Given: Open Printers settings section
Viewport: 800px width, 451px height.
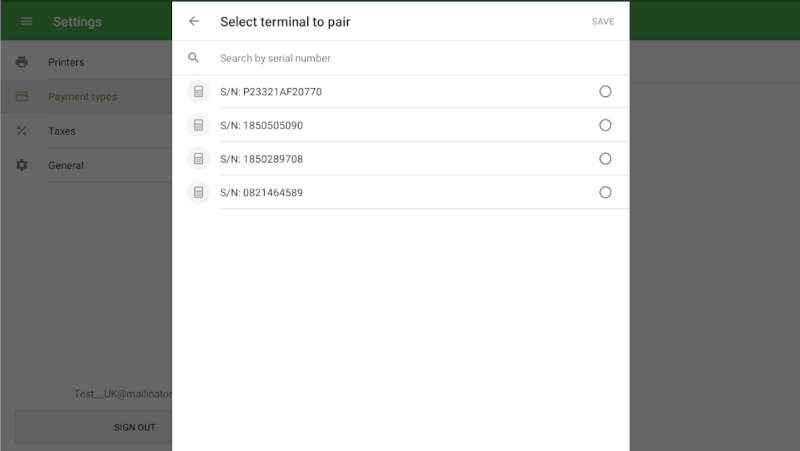Looking at the screenshot, I should tap(67, 63).
